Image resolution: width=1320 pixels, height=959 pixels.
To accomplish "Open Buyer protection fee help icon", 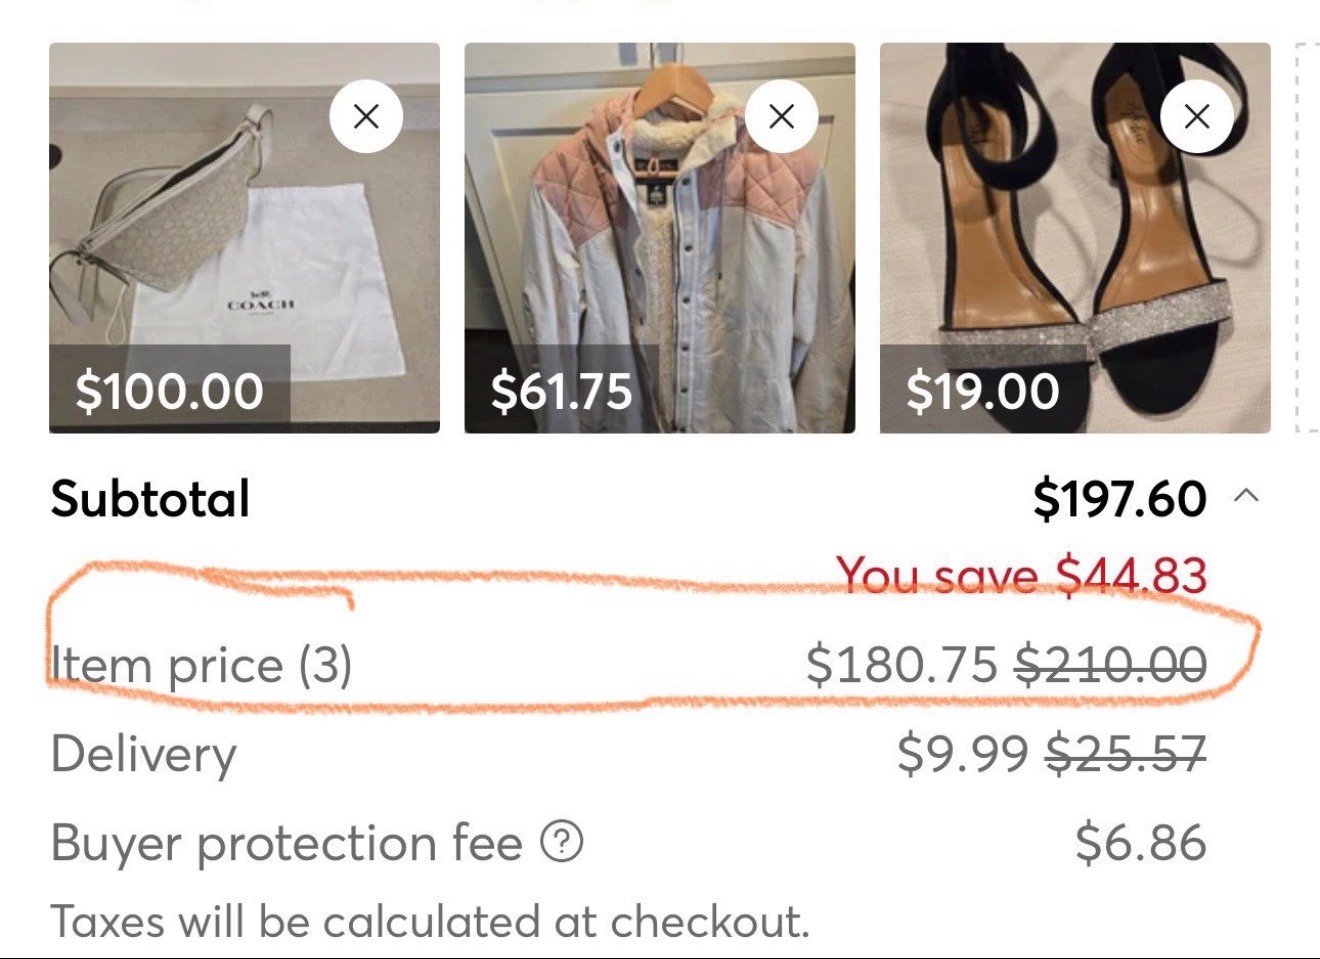I will (x=562, y=842).
